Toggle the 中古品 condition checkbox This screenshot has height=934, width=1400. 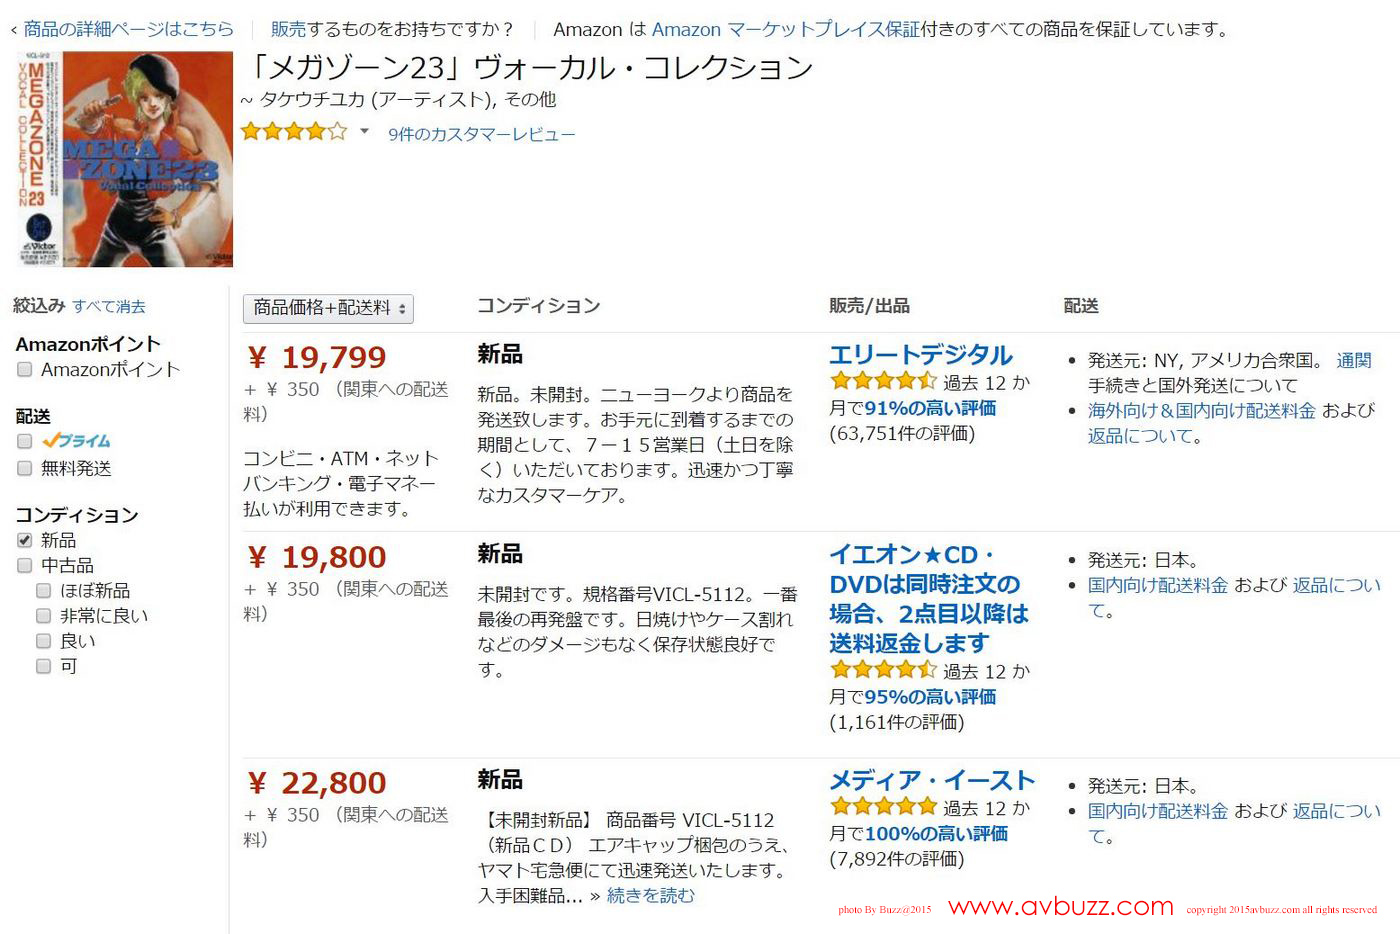25,565
